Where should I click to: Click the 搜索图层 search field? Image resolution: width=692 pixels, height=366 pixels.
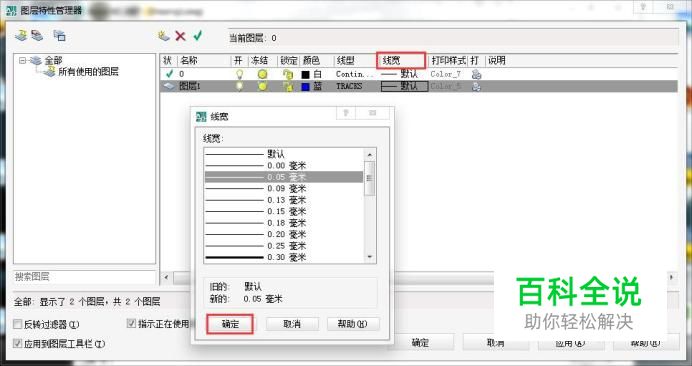coord(85,277)
